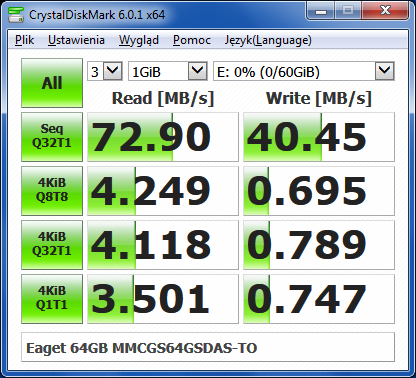The height and width of the screenshot is (378, 416).
Task: Click the CrystalDiskMark app icon in title bar
Action: pyautogui.click(x=16, y=15)
